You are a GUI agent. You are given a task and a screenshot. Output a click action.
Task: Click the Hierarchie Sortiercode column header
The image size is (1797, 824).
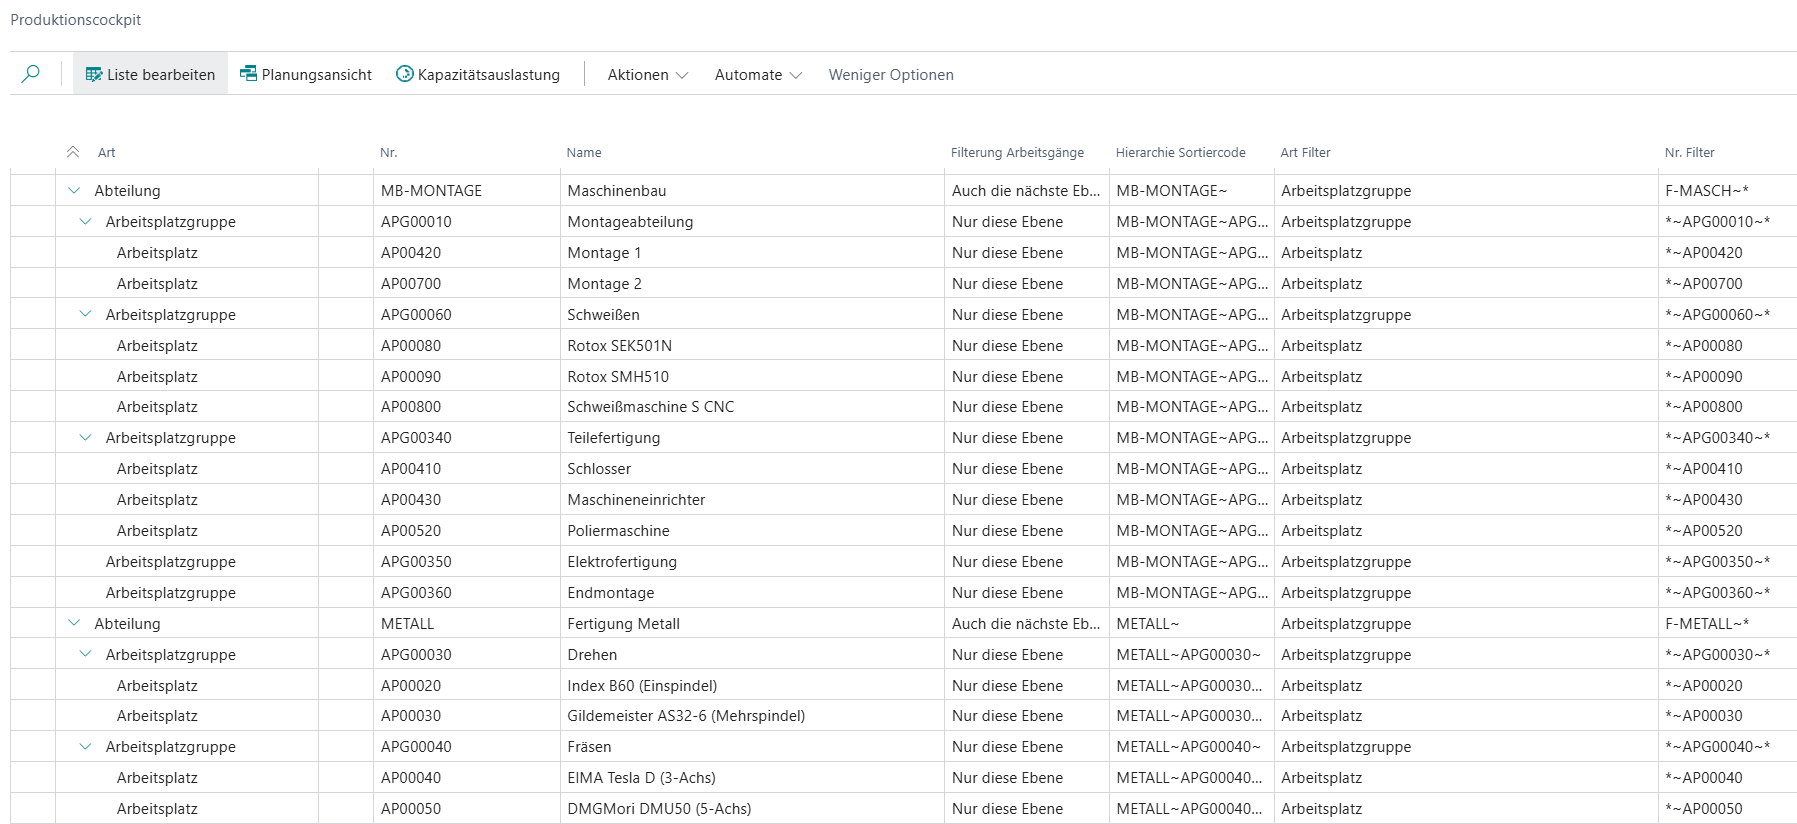tap(1180, 153)
